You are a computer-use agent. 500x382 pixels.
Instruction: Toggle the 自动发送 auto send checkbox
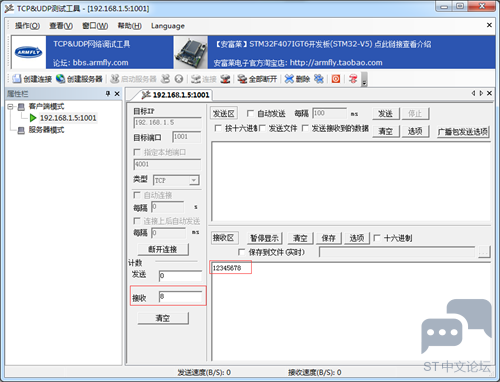click(250, 114)
